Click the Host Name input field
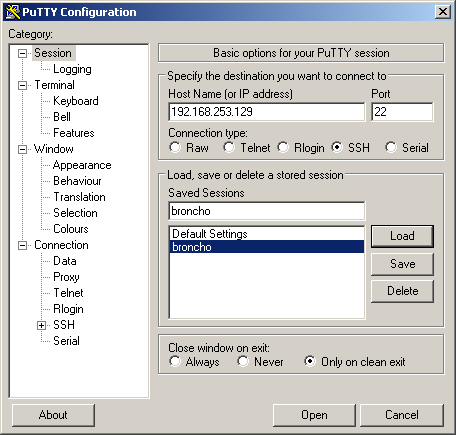 tap(267, 112)
